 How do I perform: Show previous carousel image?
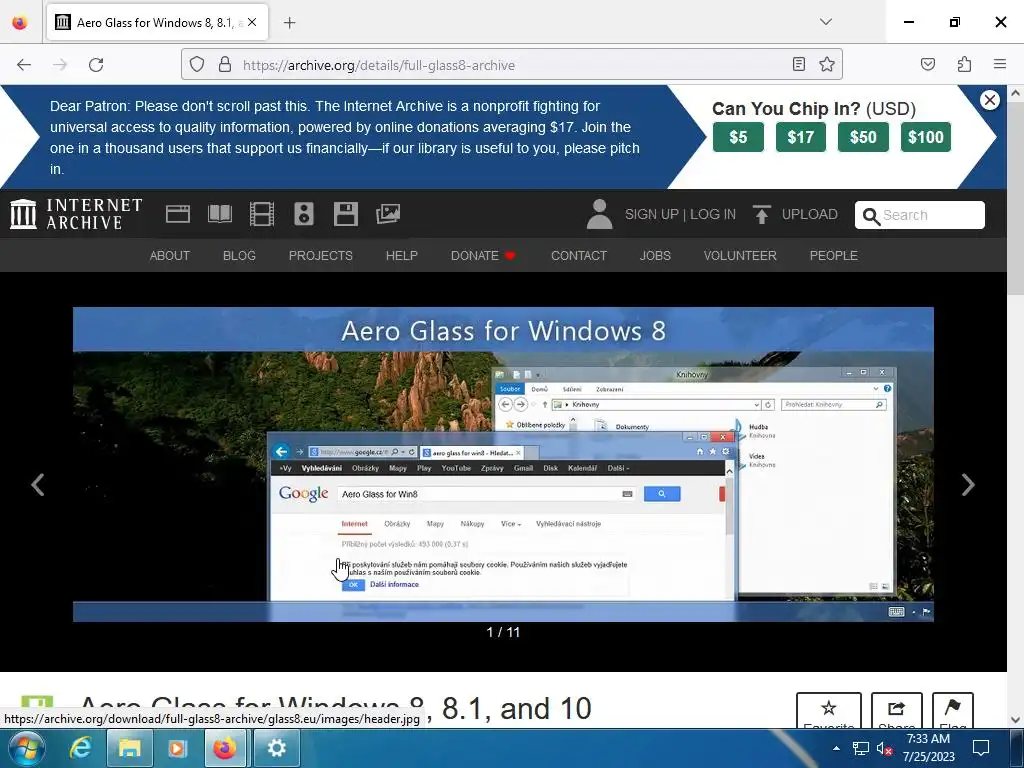(x=38, y=485)
